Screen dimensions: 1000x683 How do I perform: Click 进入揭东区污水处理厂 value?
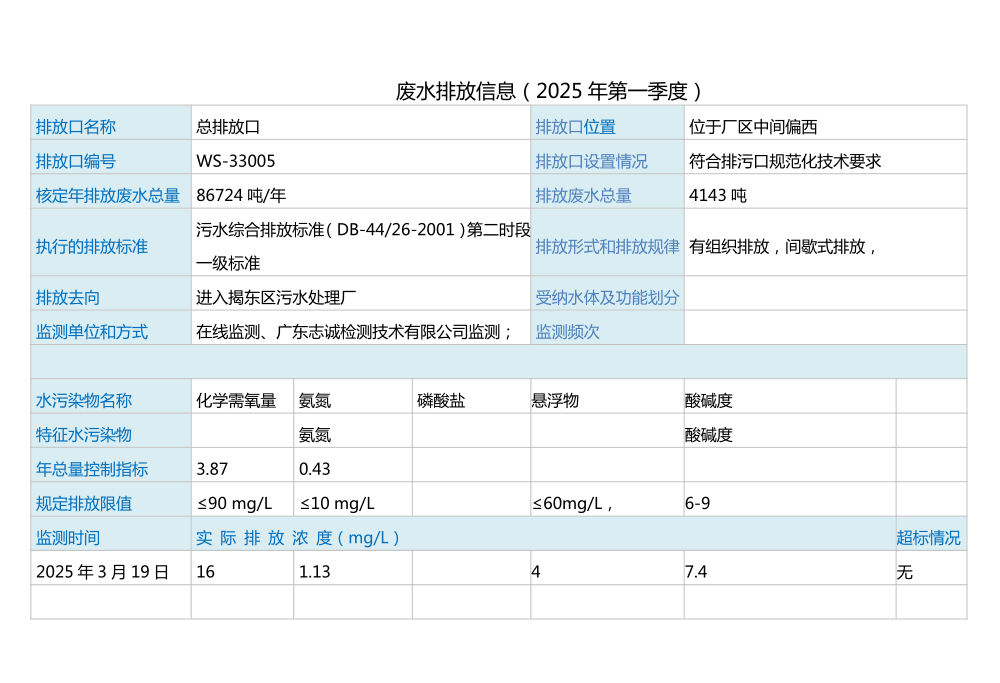[276, 298]
